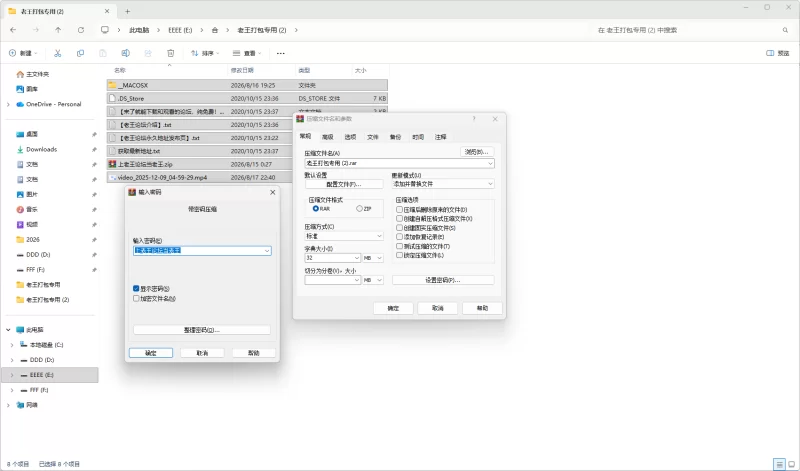This screenshot has width=800, height=471.
Task: Click the Paste icon in Explorer toolbar
Action: point(103,53)
